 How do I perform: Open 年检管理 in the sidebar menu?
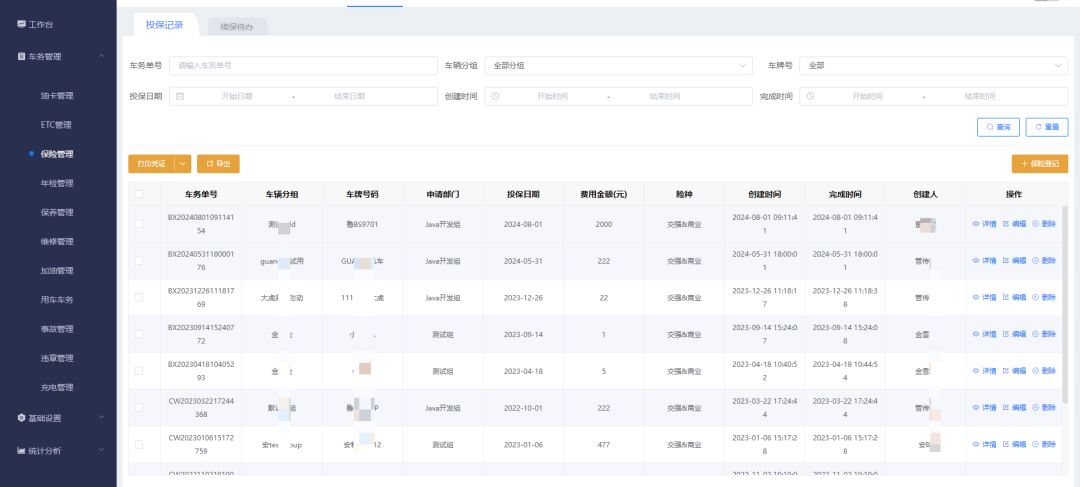pyautogui.click(x=57, y=183)
